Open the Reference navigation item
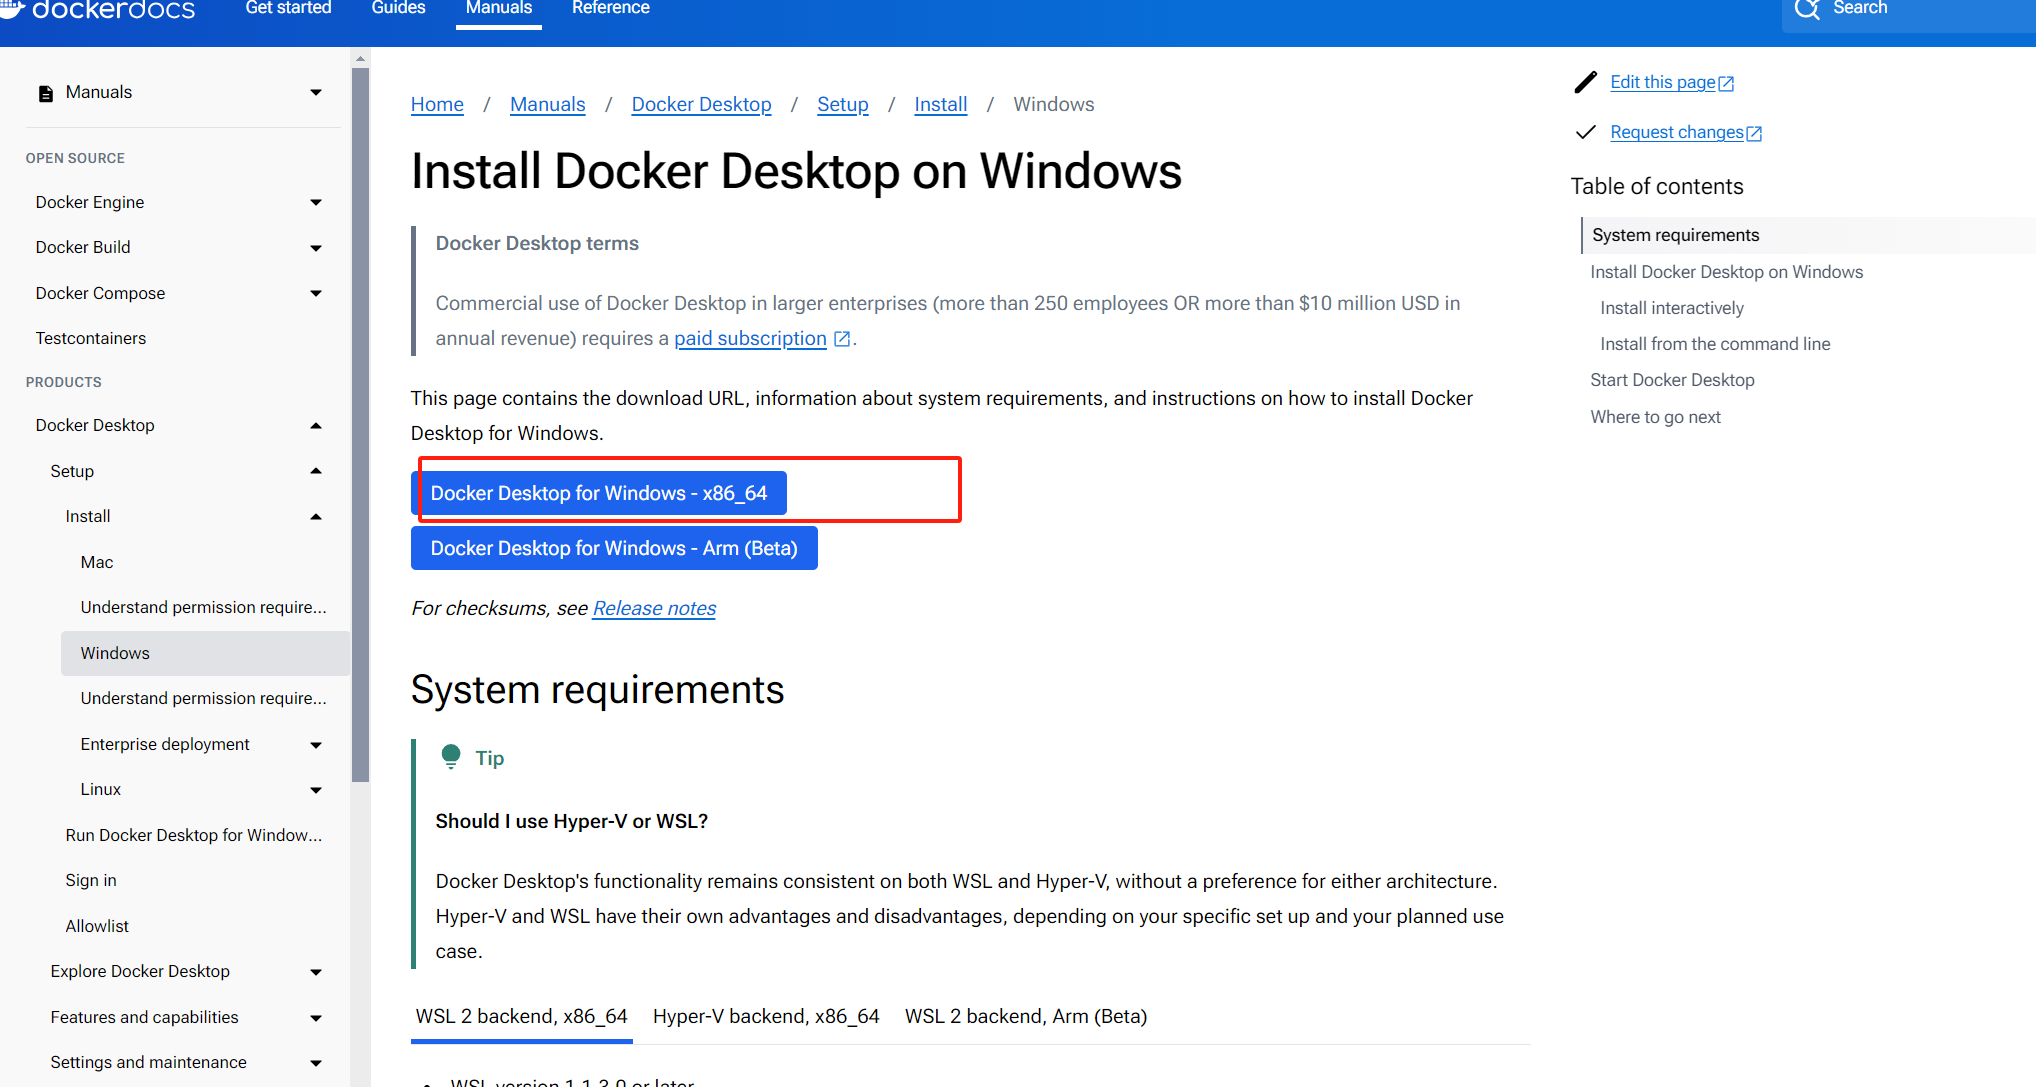2036x1087 pixels. click(610, 8)
